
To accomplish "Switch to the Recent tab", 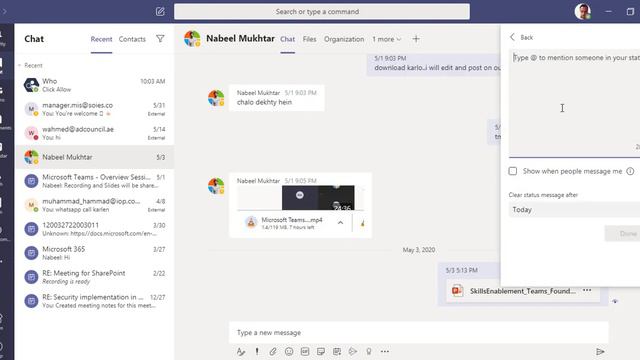I will (101, 39).
